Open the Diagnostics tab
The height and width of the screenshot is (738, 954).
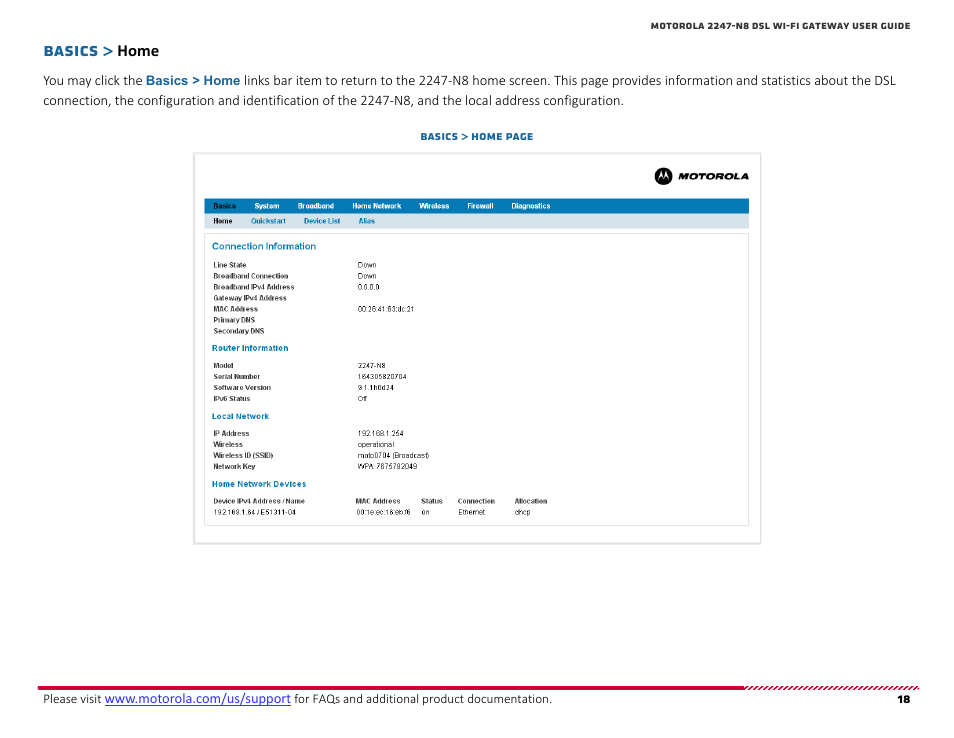coord(531,206)
